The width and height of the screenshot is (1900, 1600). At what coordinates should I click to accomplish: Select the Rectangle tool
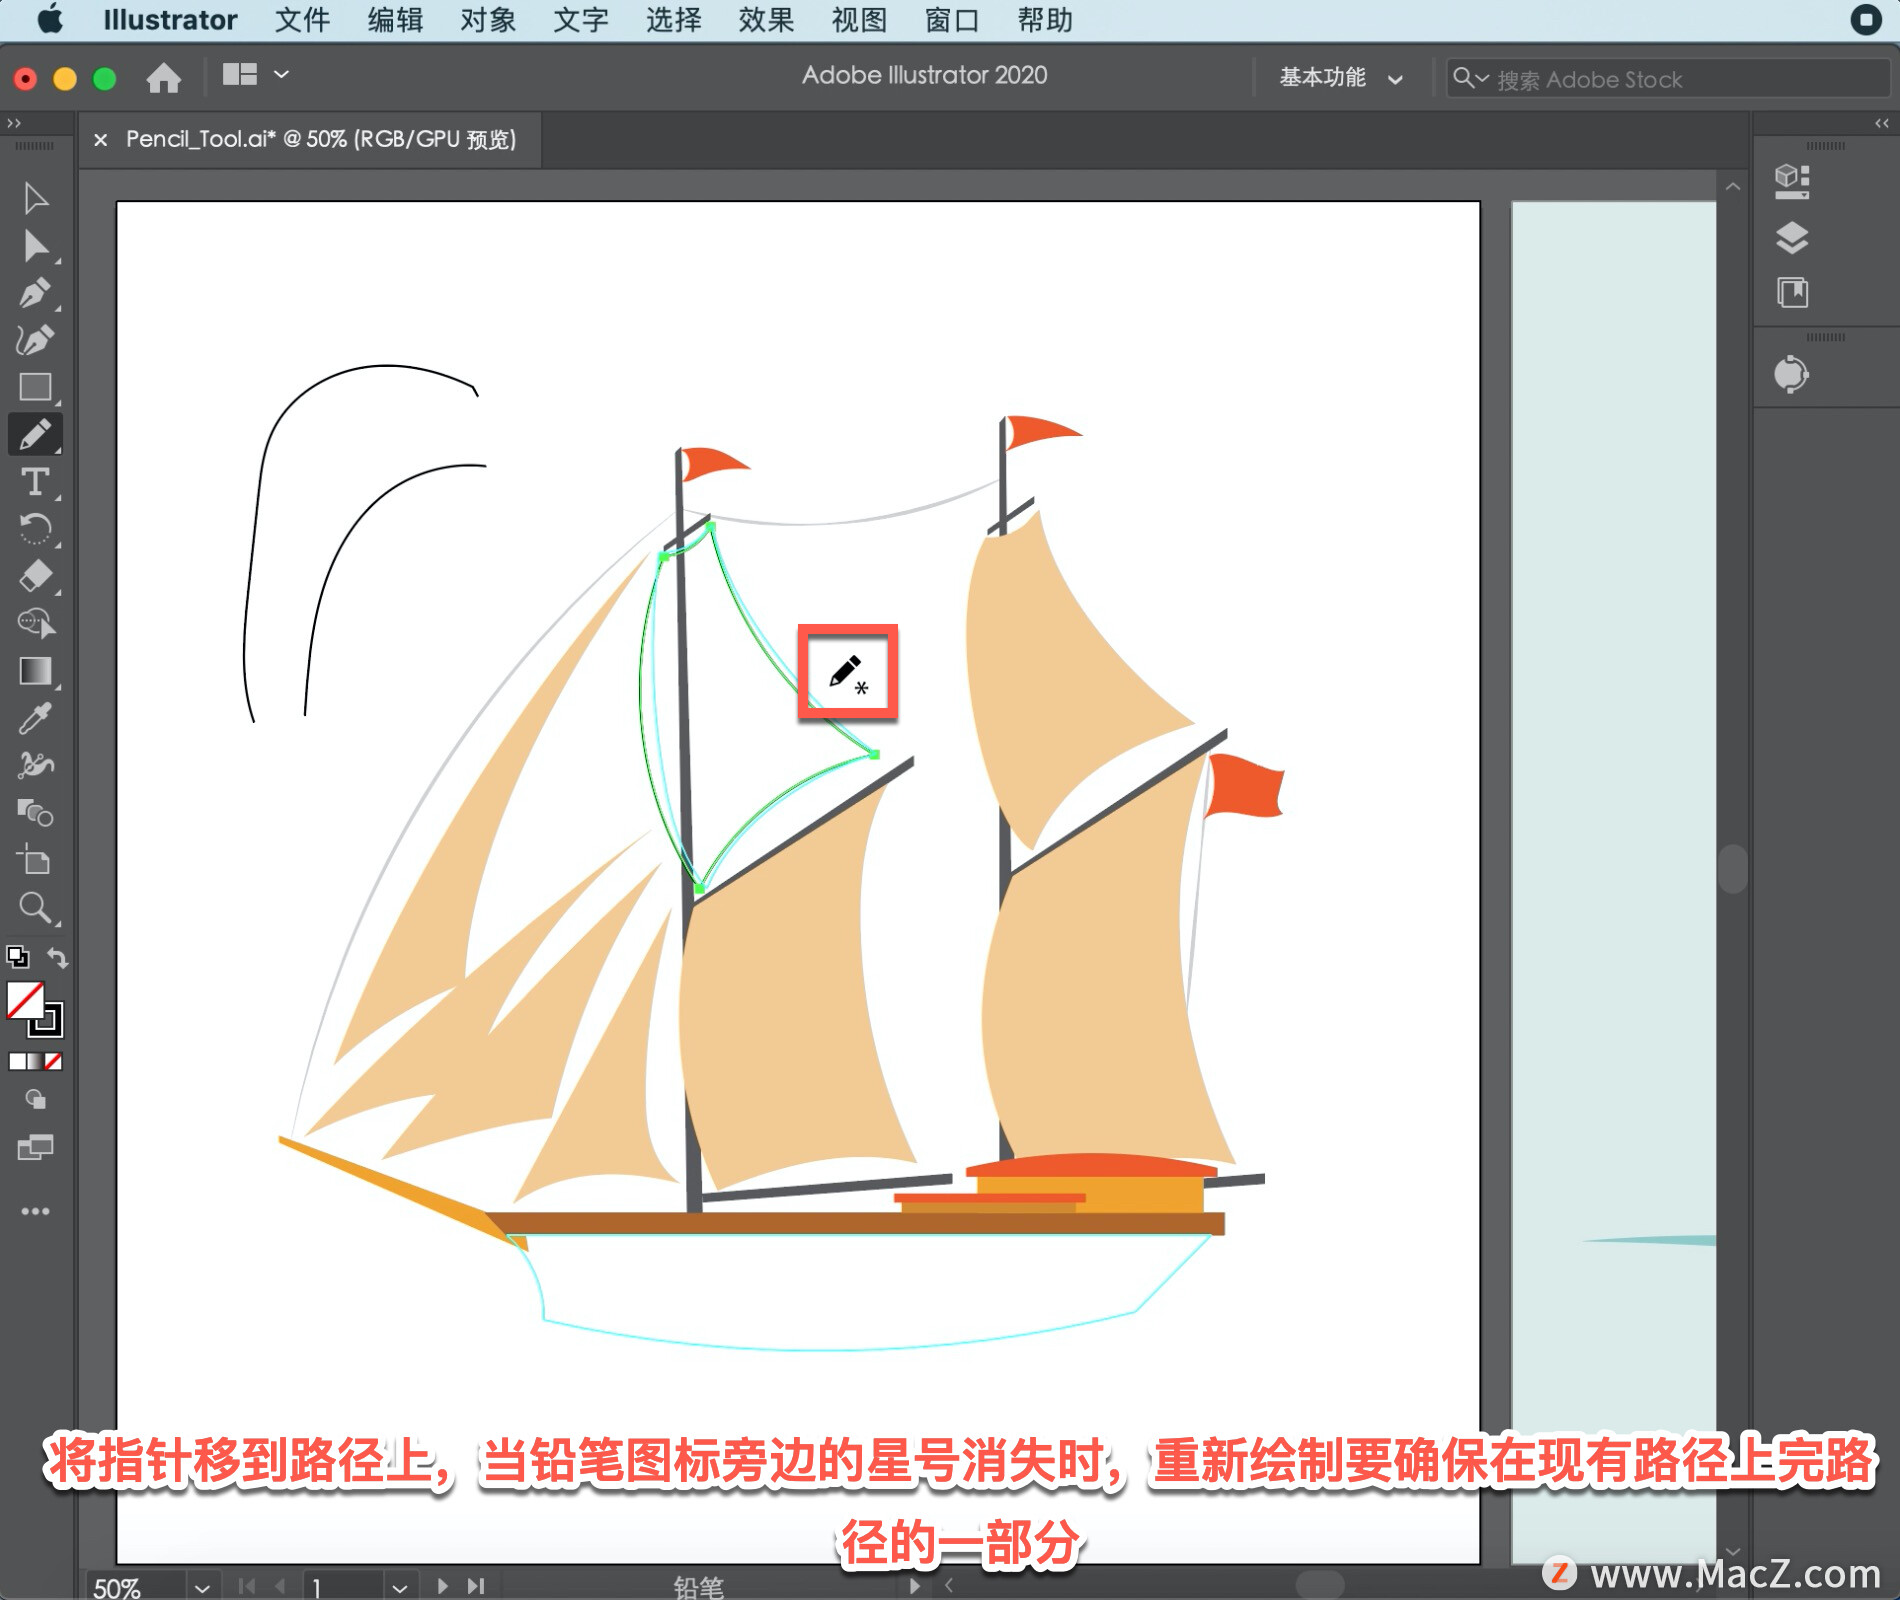pos(35,387)
